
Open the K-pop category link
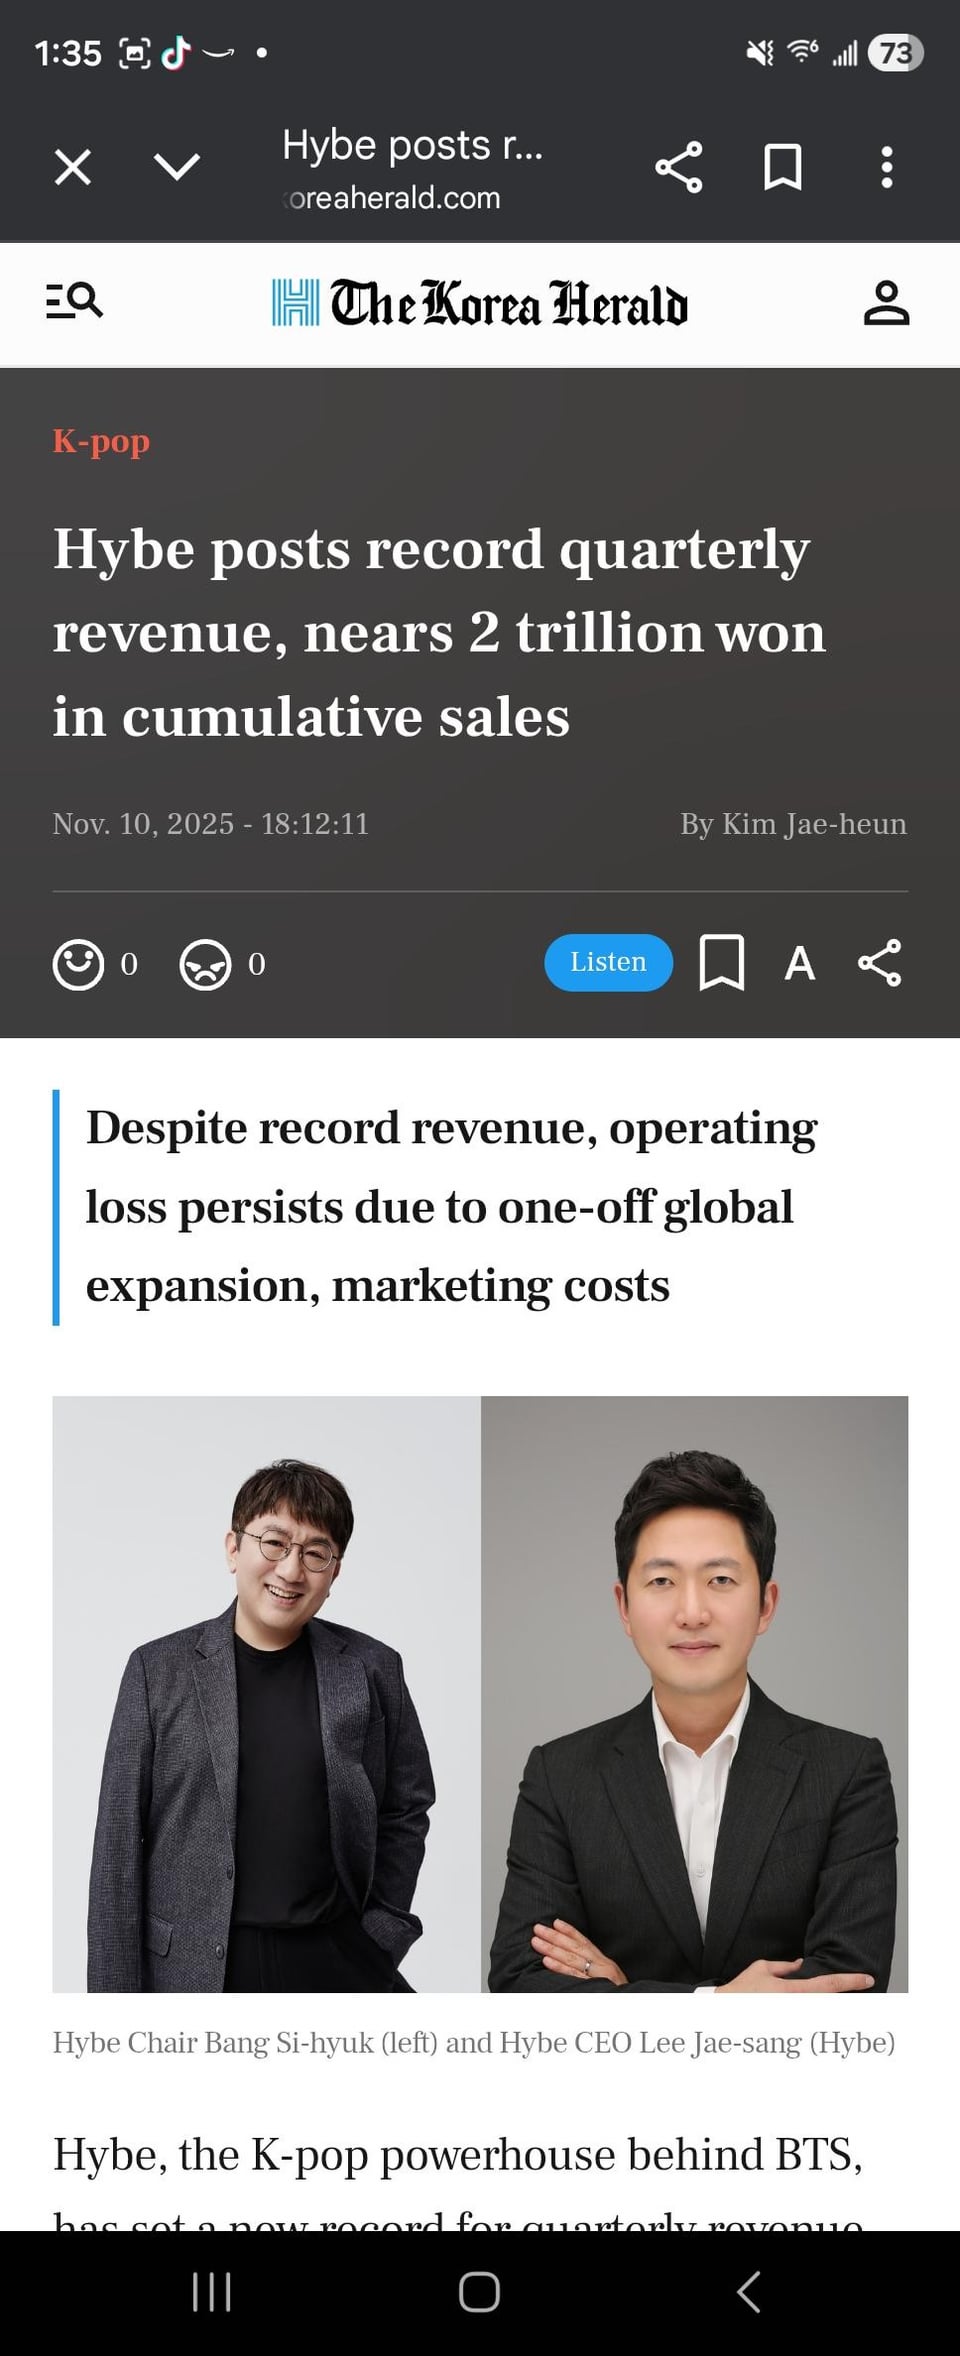pos(101,440)
